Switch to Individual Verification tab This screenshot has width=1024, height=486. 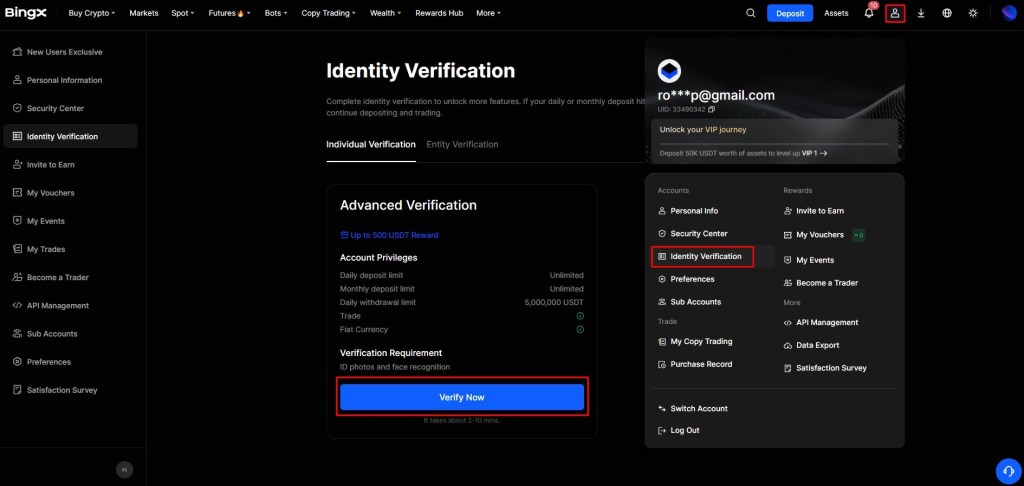point(371,144)
